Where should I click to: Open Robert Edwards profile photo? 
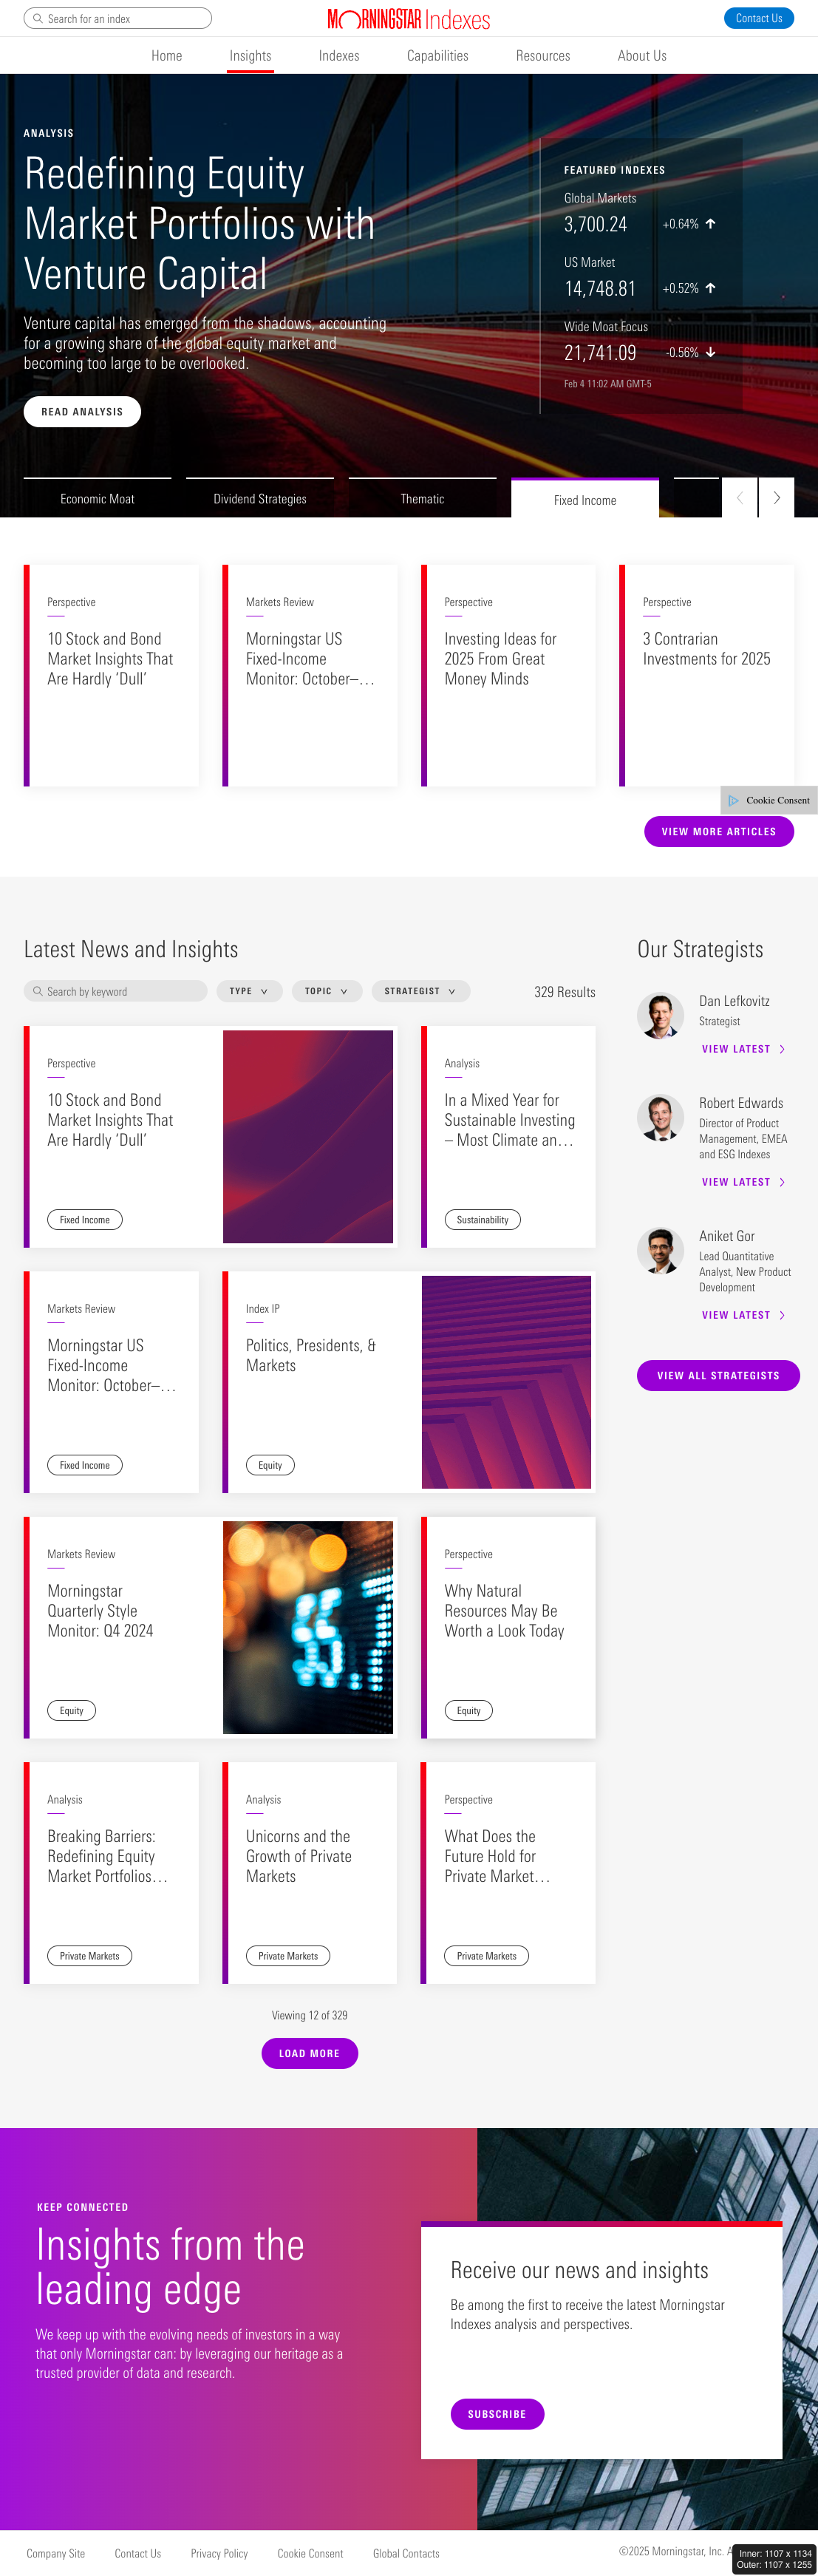[660, 1118]
